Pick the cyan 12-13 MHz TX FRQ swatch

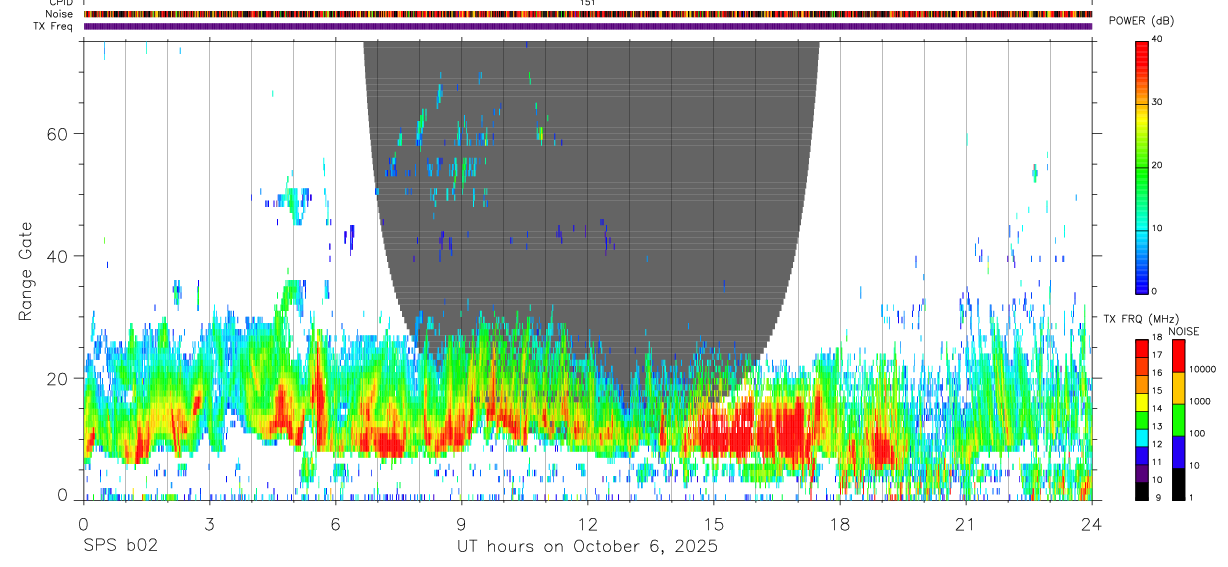click(1141, 437)
